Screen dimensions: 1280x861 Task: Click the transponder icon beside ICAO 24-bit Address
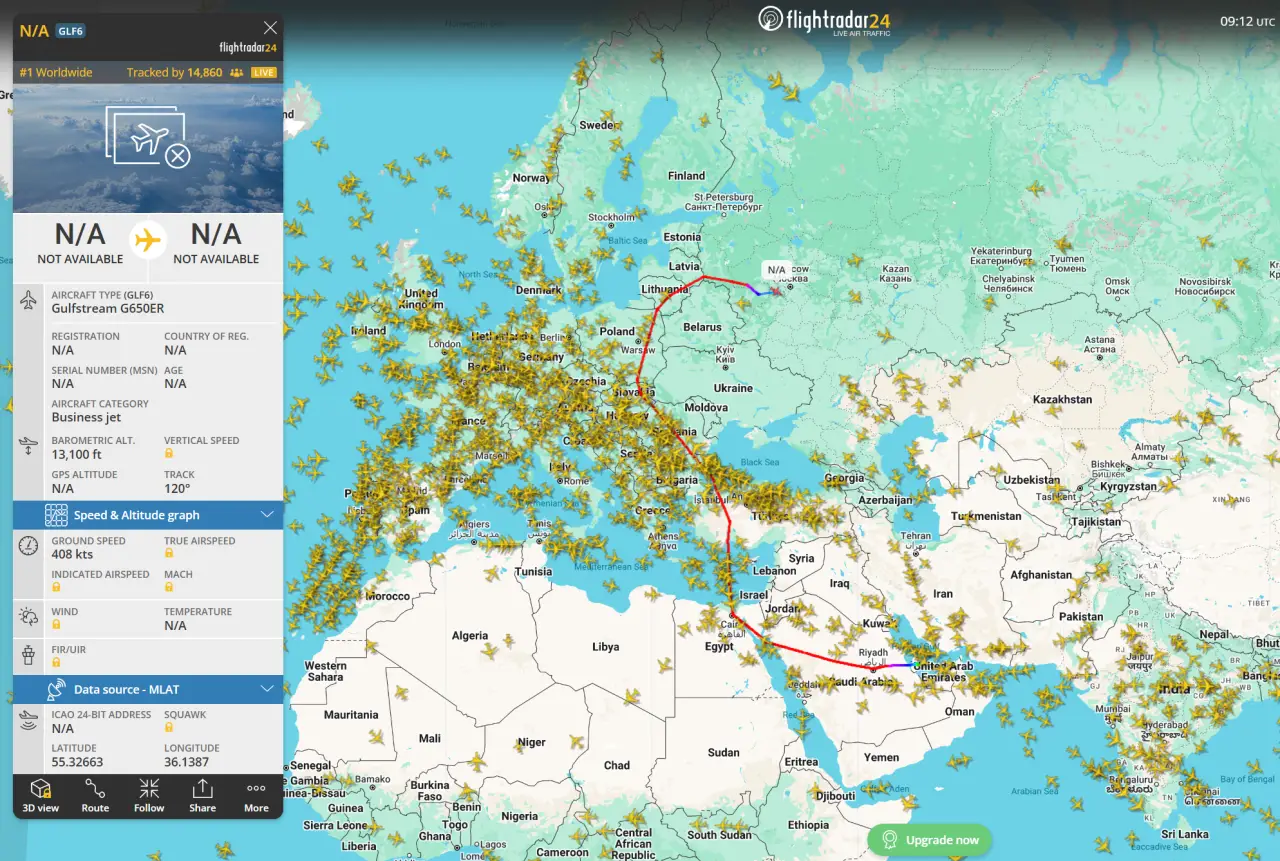[29, 721]
